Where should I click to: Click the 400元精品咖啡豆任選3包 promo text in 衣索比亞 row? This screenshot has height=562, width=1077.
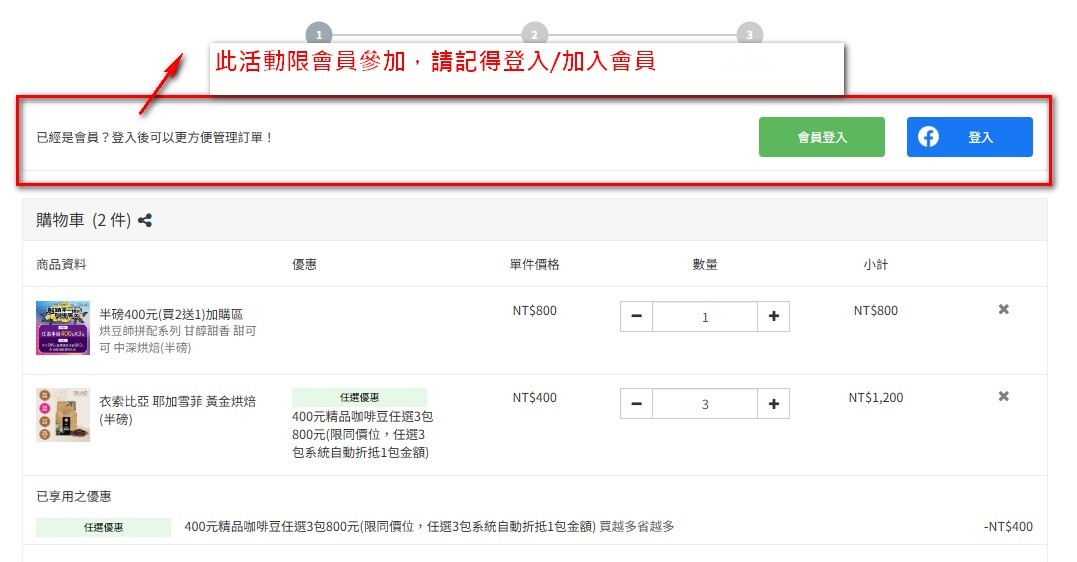(362, 434)
